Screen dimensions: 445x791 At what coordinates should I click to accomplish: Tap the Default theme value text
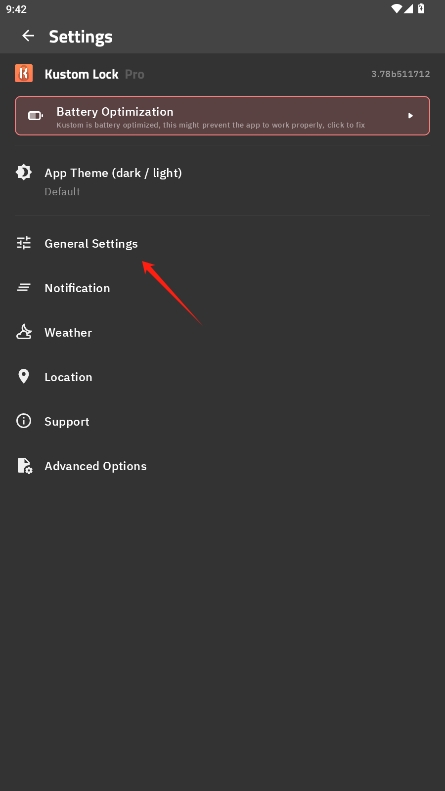click(x=62, y=192)
